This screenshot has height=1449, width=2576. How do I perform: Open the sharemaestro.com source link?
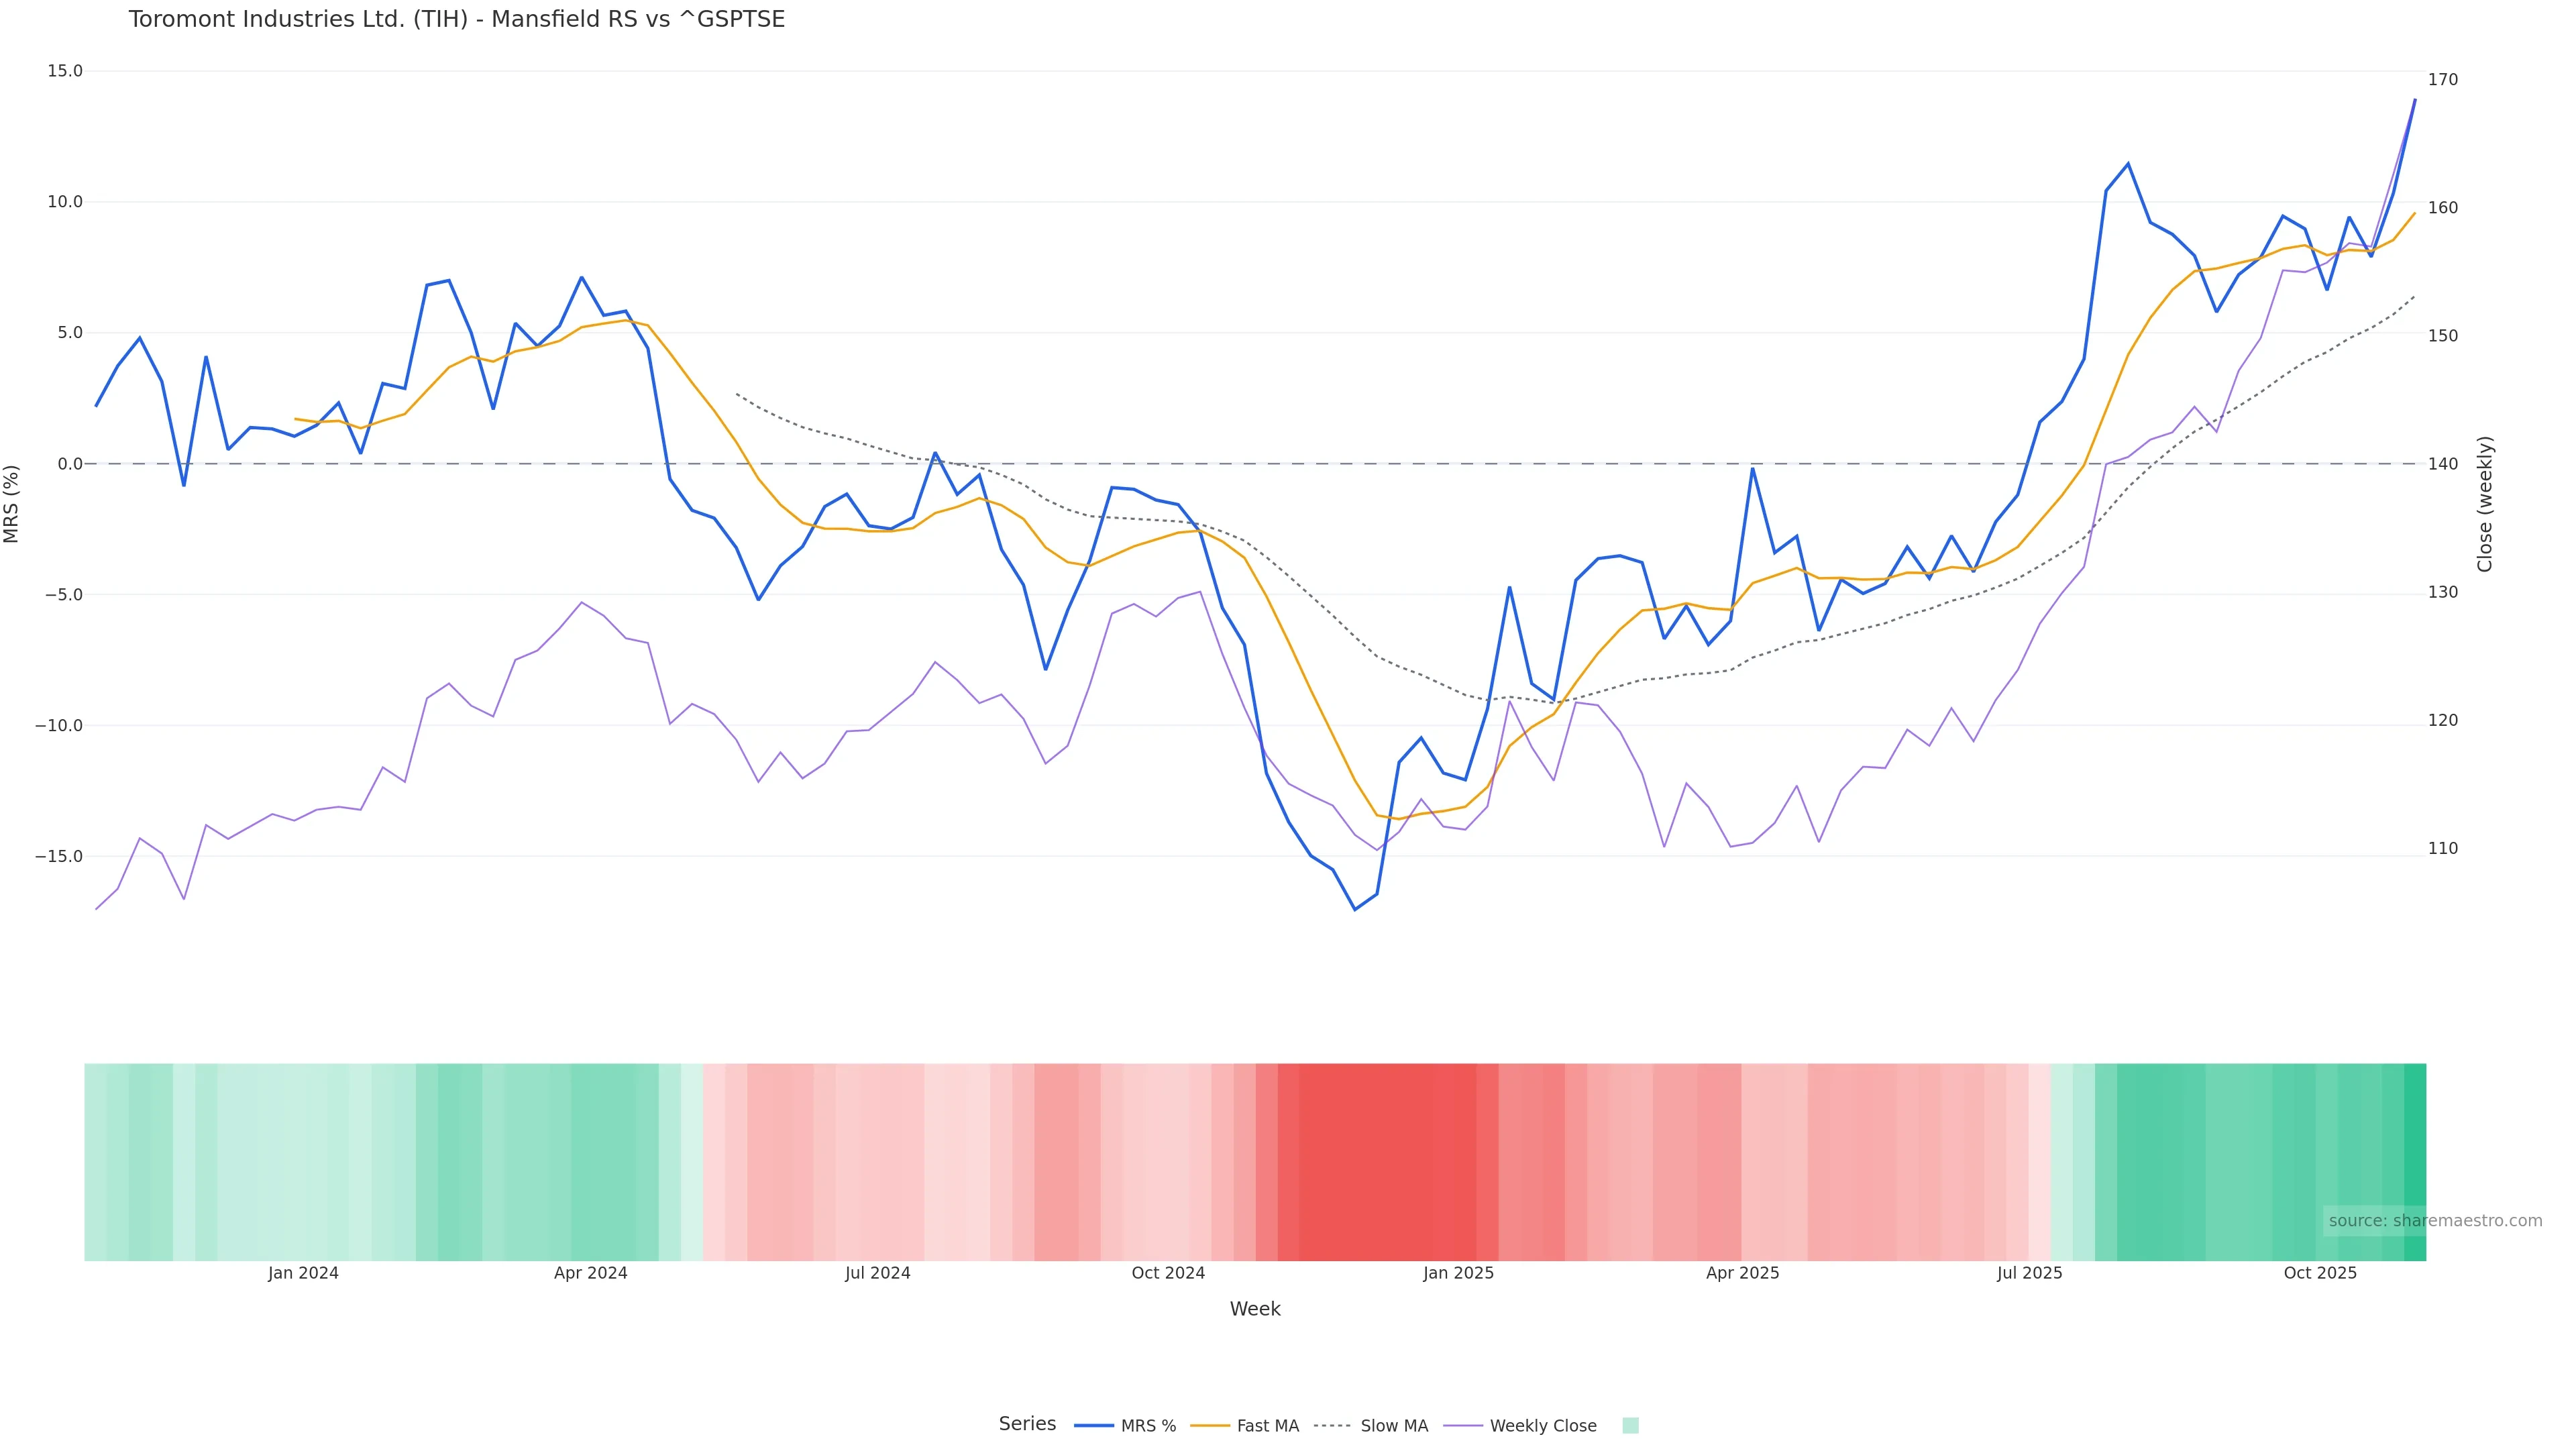tap(2435, 1221)
